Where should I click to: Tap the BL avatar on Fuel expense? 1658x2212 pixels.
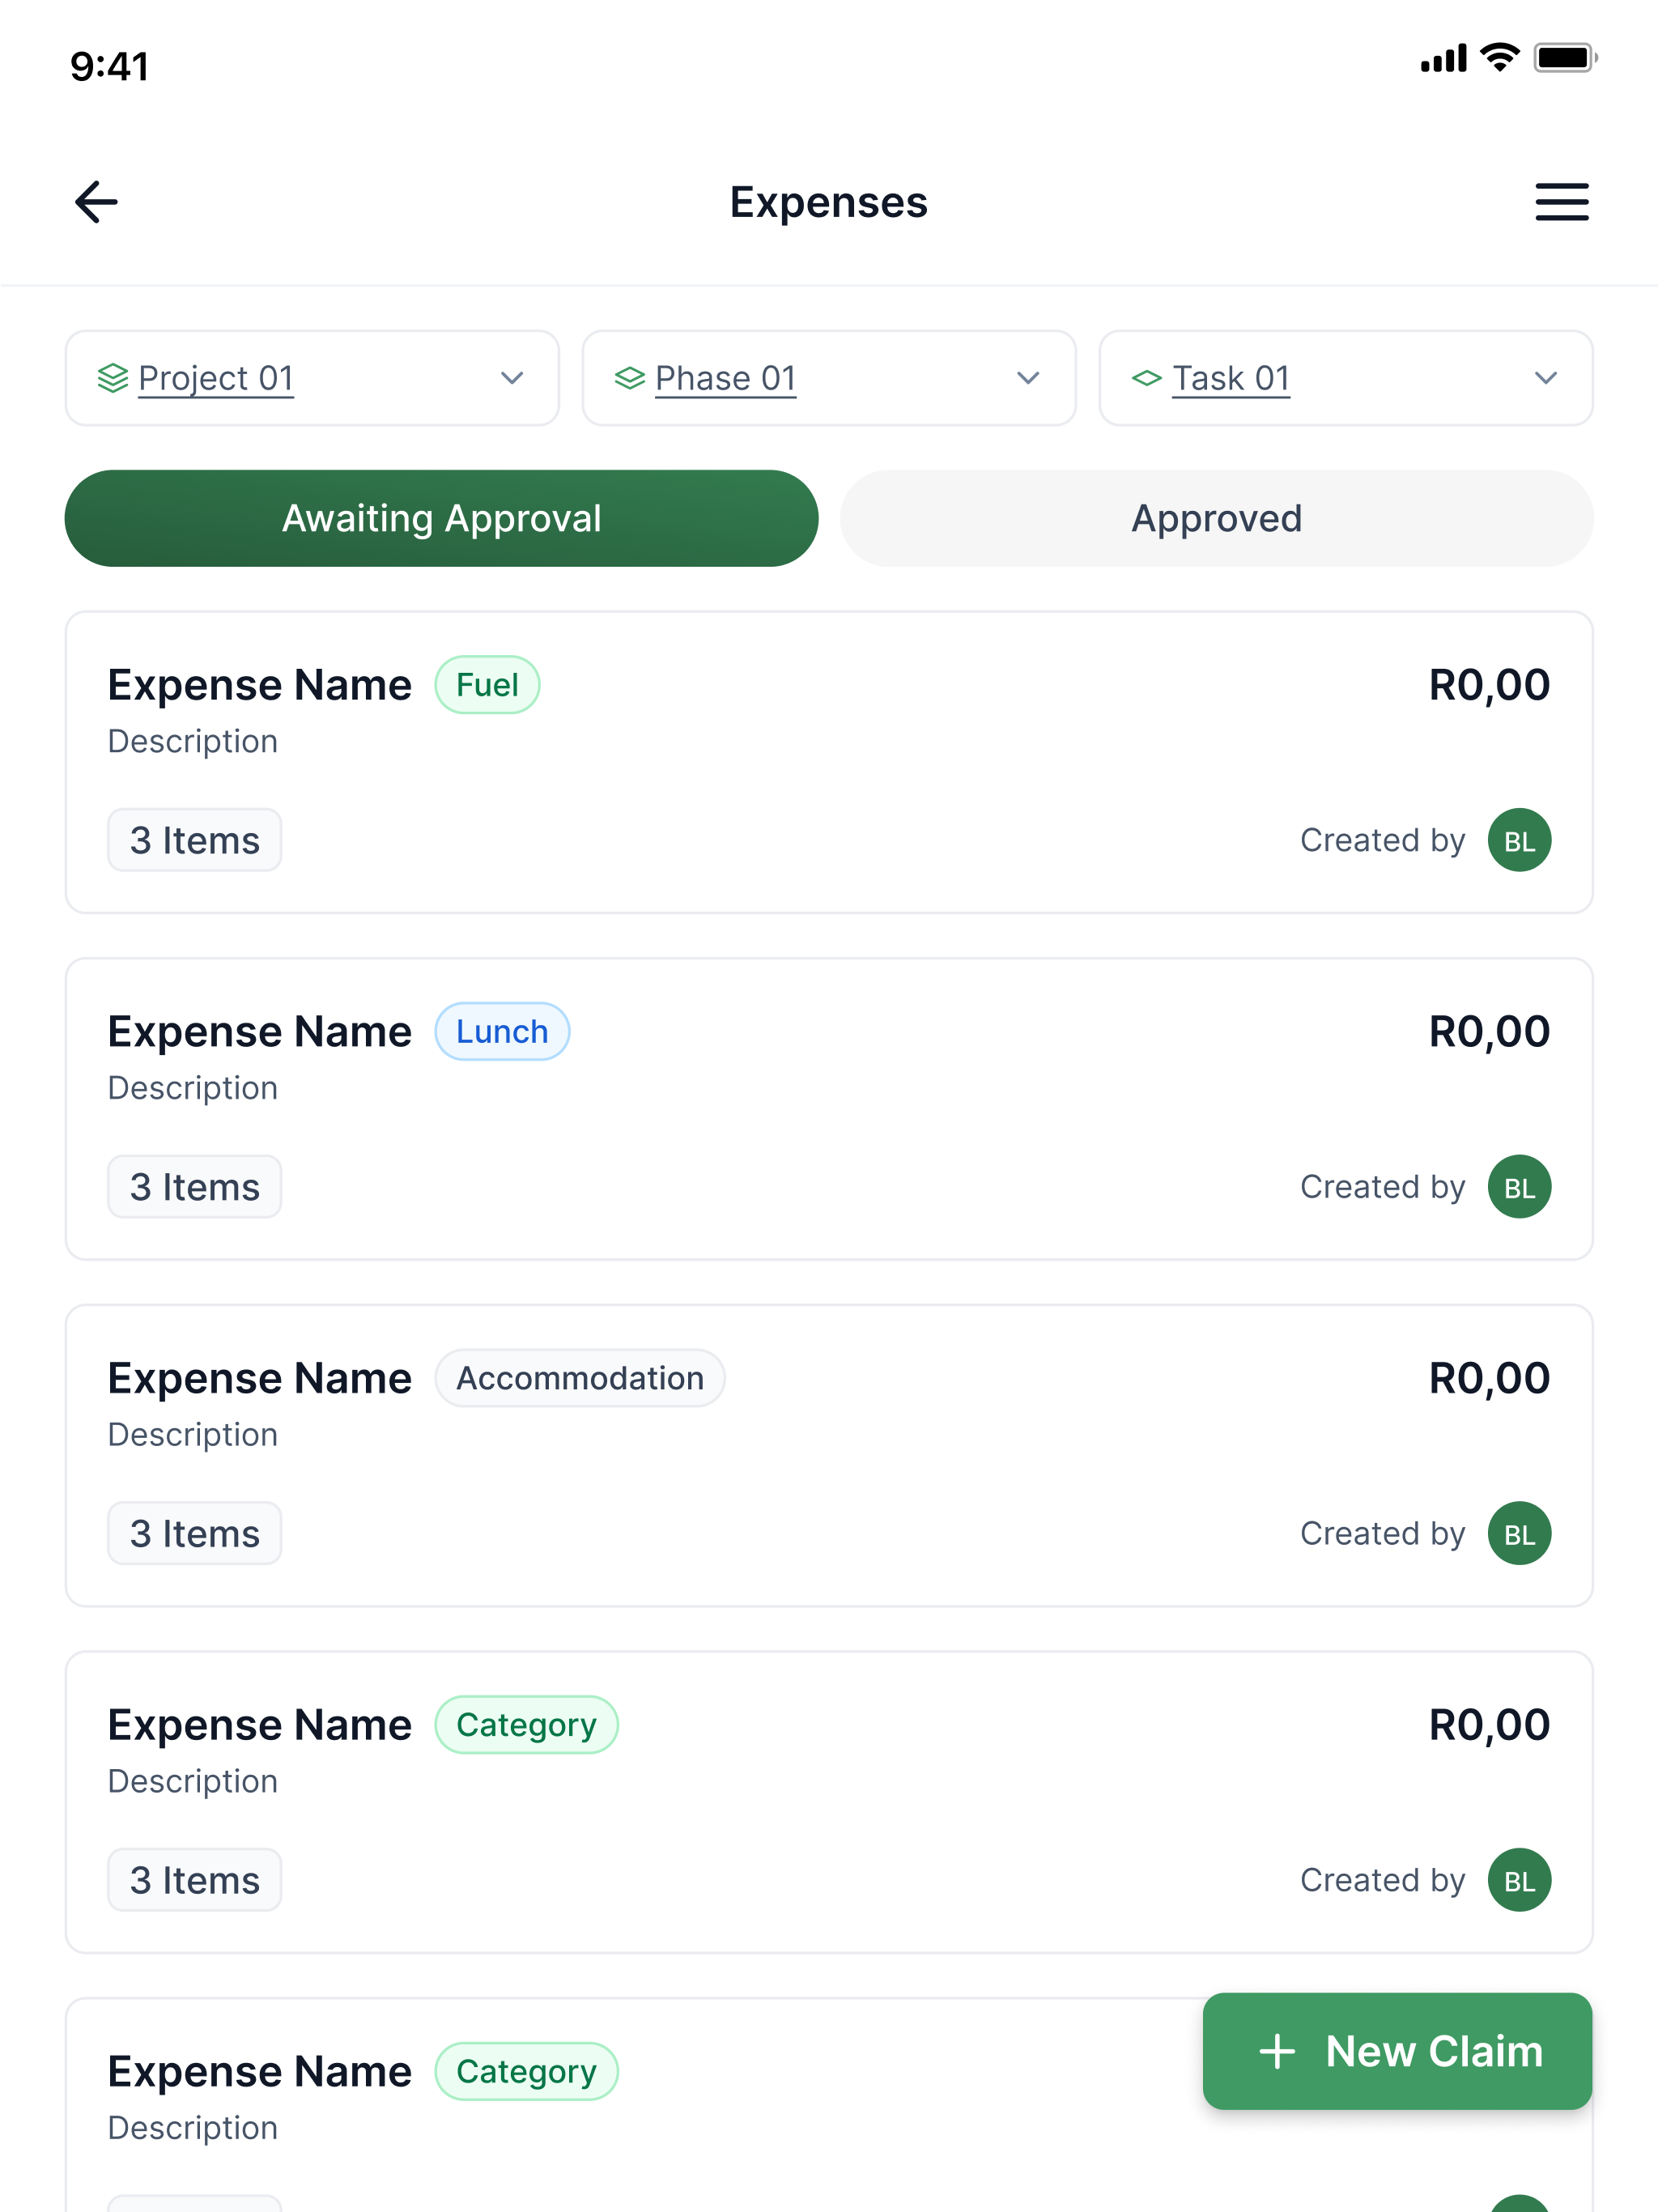[1519, 840]
